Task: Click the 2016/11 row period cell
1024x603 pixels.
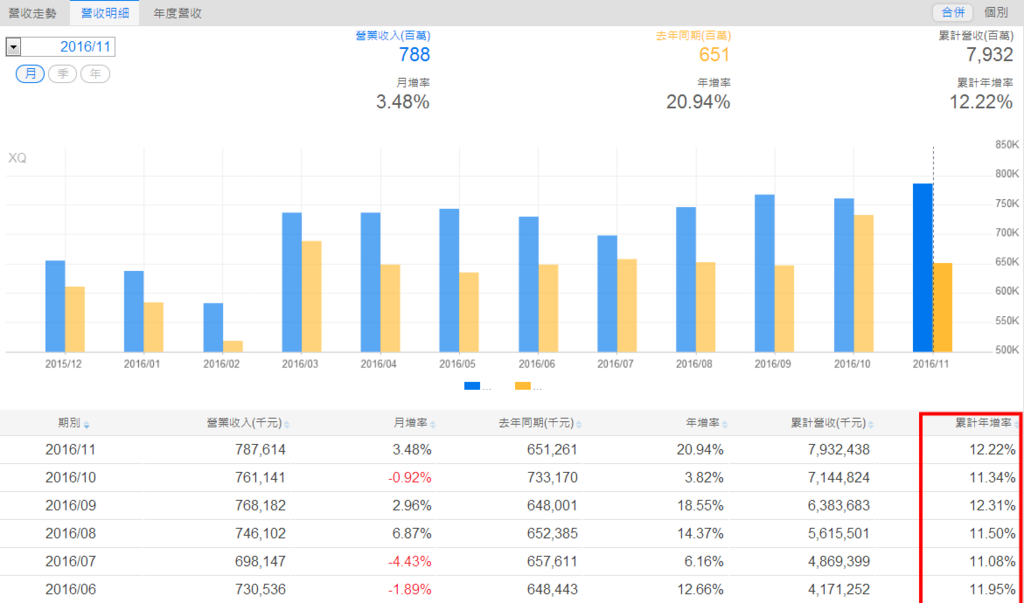Action: click(x=71, y=449)
